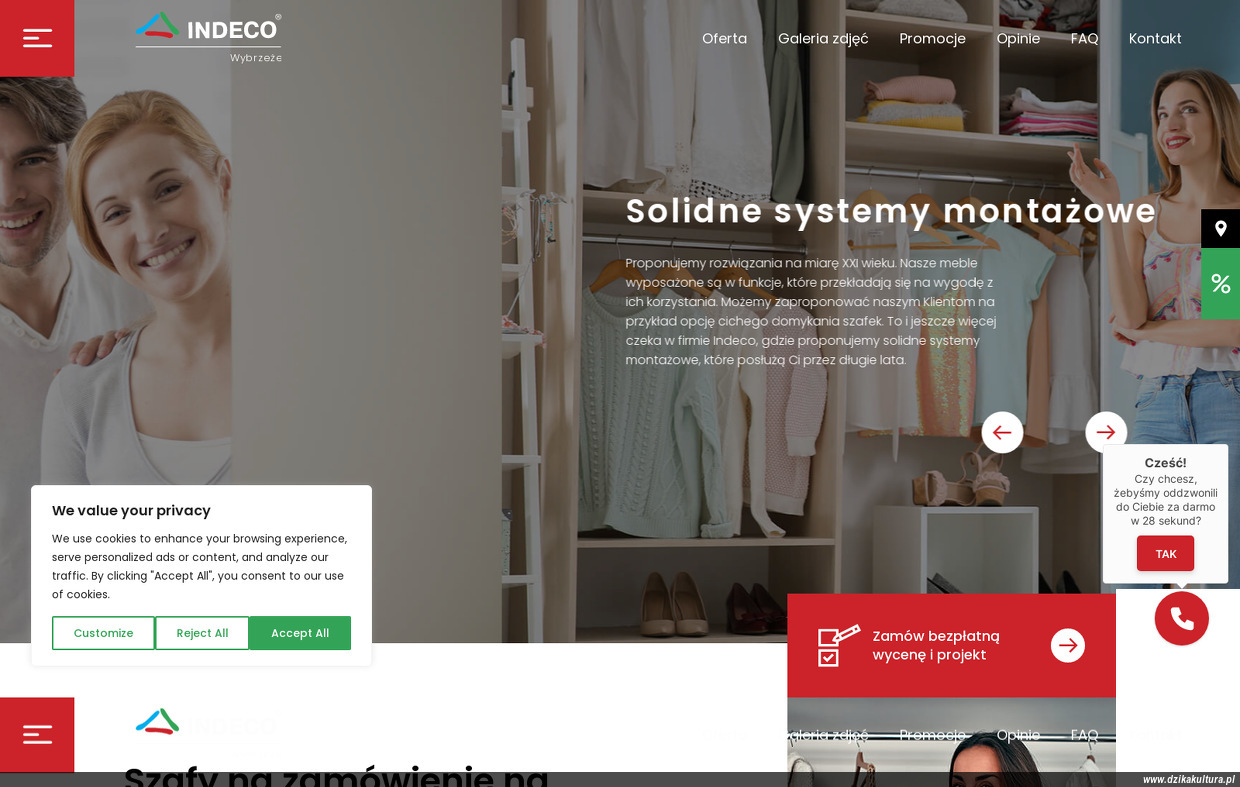Screen dimensions: 1240x787
Task: Open the FAQ navigation link
Action: [x=1084, y=38]
